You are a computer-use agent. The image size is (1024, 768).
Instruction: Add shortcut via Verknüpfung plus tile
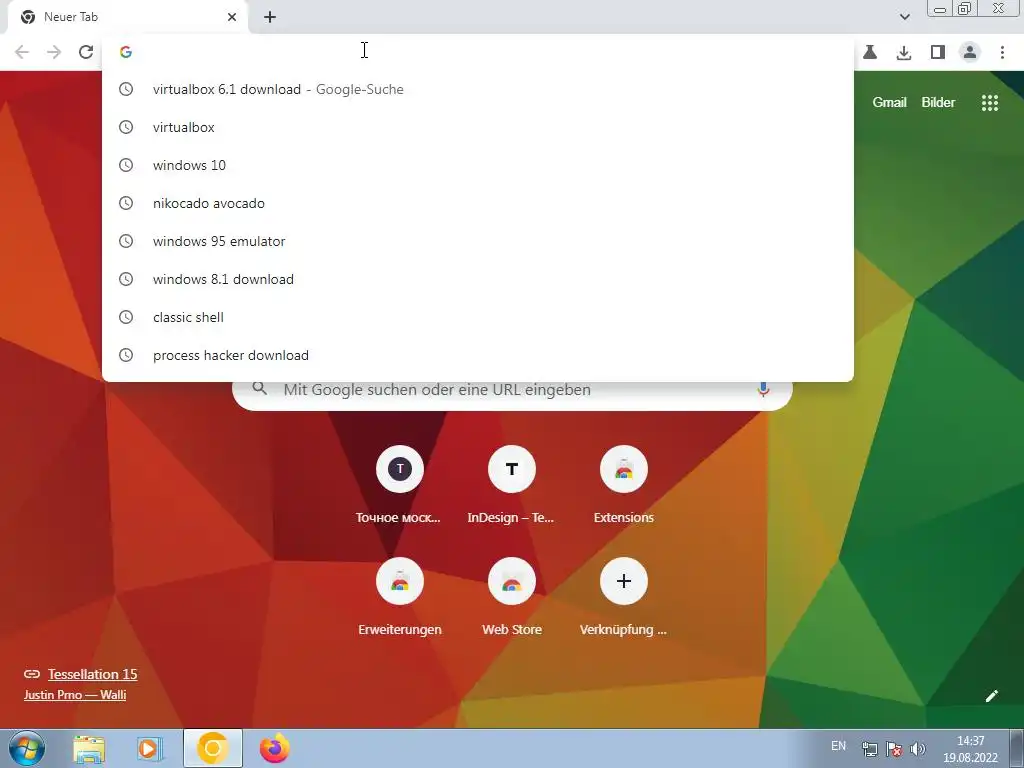click(x=624, y=597)
